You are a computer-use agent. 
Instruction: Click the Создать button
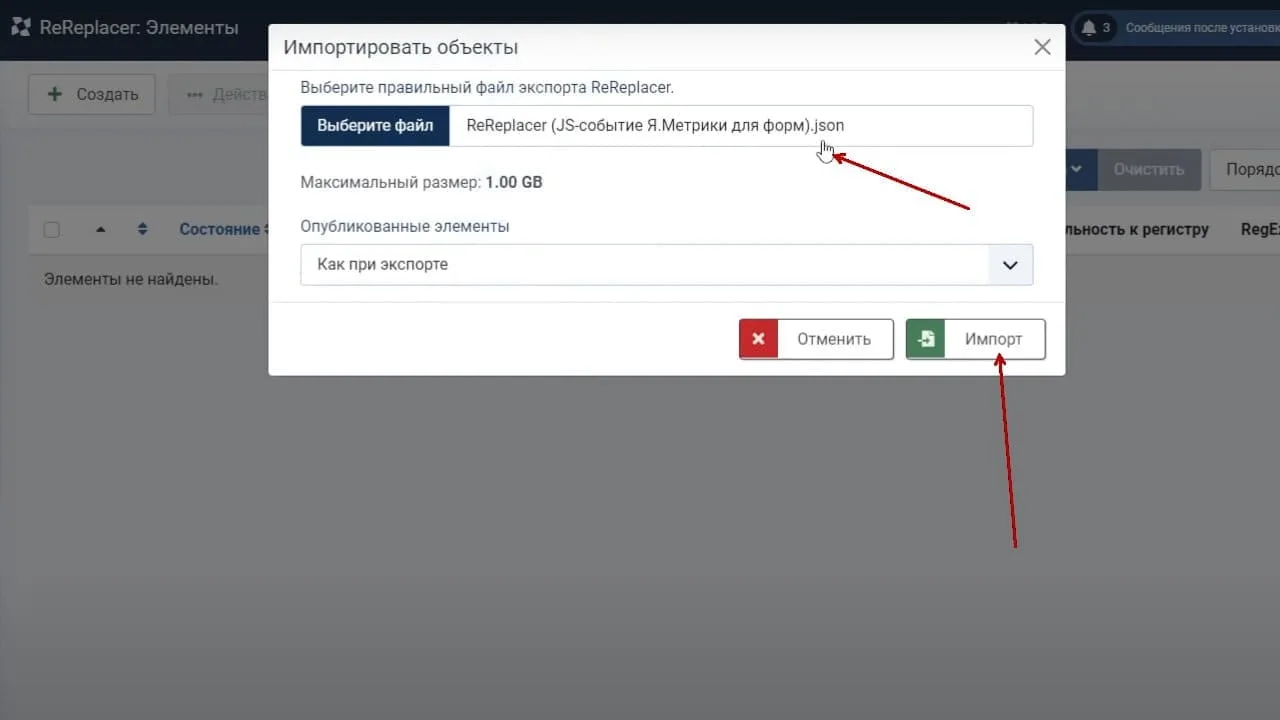[92, 94]
